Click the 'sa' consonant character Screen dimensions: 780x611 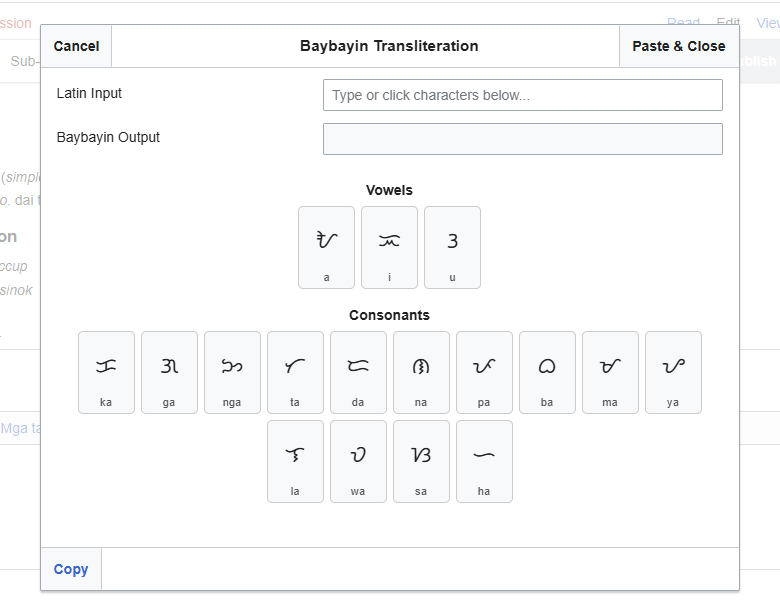point(421,461)
